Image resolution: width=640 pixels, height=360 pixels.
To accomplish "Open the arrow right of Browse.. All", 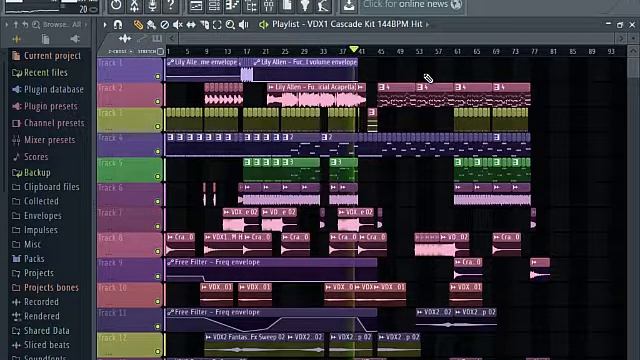I will pyautogui.click(x=86, y=25).
